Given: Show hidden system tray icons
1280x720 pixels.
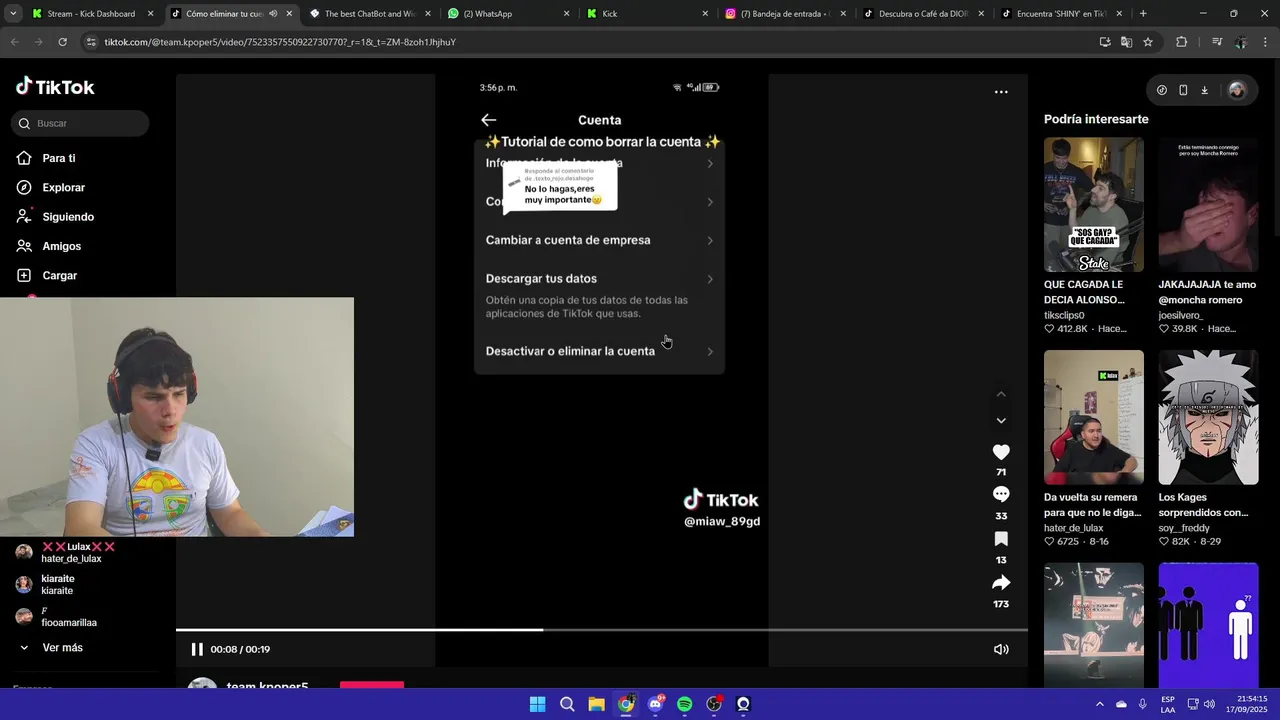Looking at the screenshot, I should (1099, 704).
